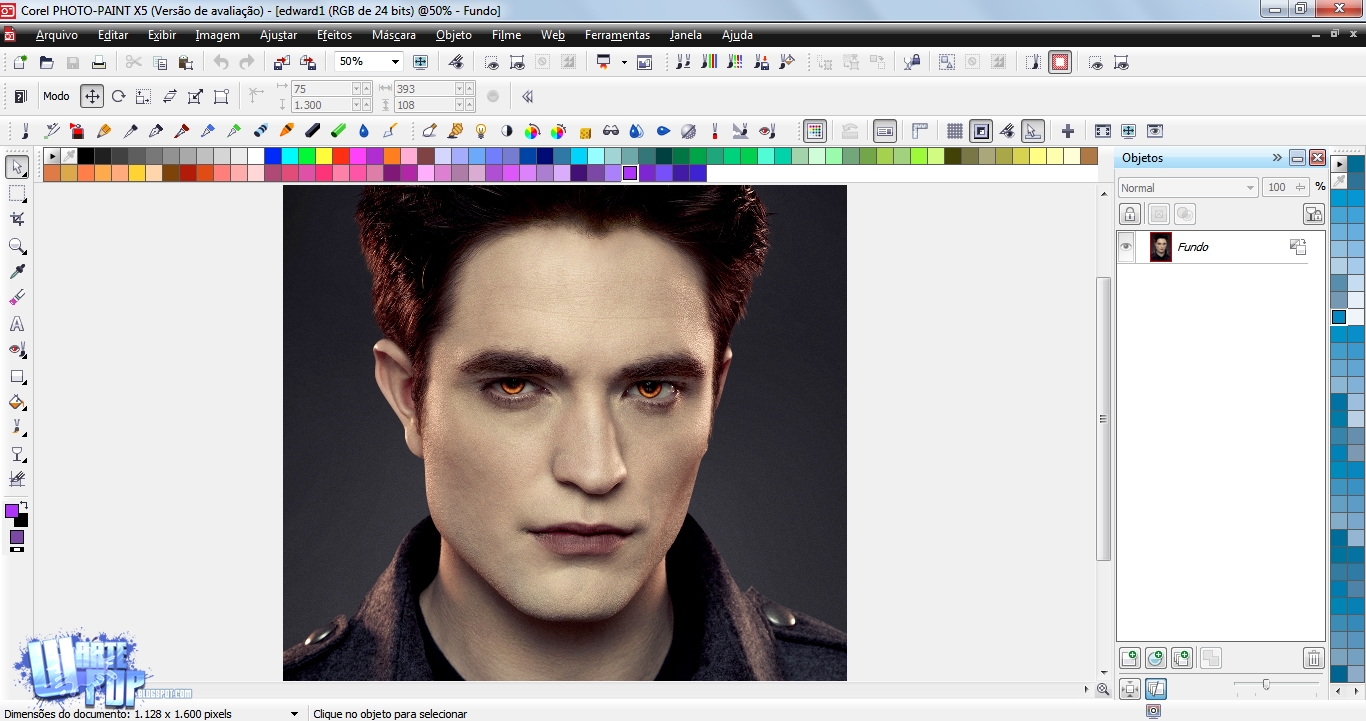Image resolution: width=1366 pixels, height=721 pixels.
Task: Choose the light bulb dodge effect tool
Action: [x=481, y=131]
